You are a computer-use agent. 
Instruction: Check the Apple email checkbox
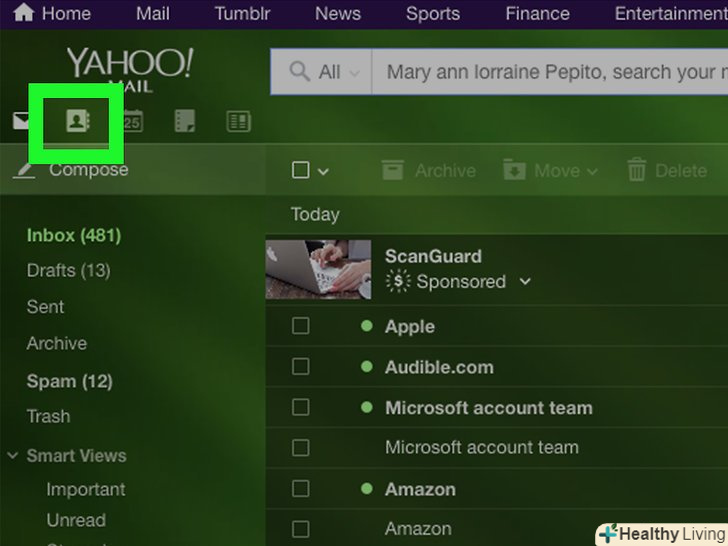pyautogui.click(x=301, y=326)
